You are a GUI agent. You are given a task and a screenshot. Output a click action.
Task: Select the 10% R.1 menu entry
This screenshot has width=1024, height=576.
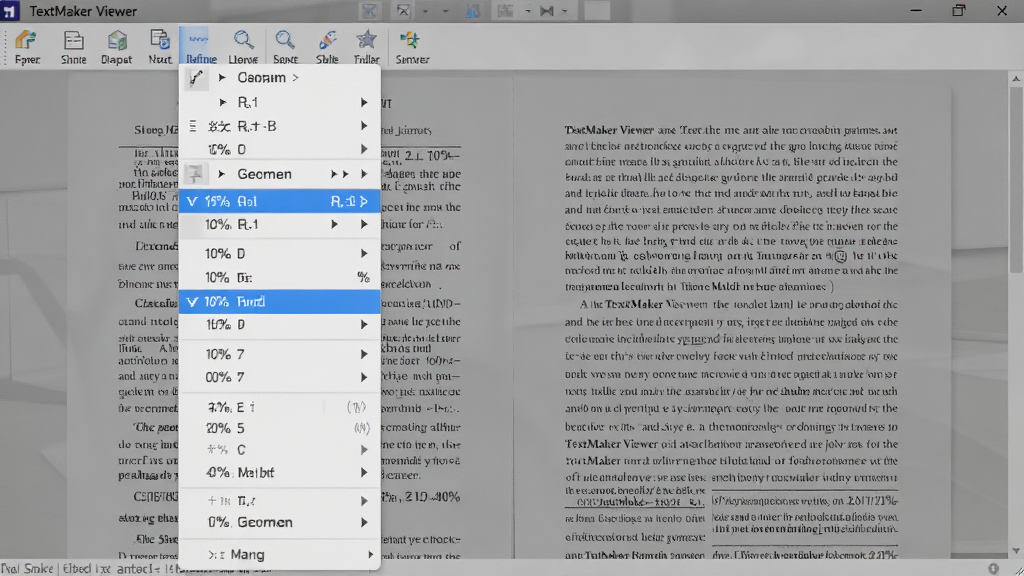pyautogui.click(x=280, y=225)
